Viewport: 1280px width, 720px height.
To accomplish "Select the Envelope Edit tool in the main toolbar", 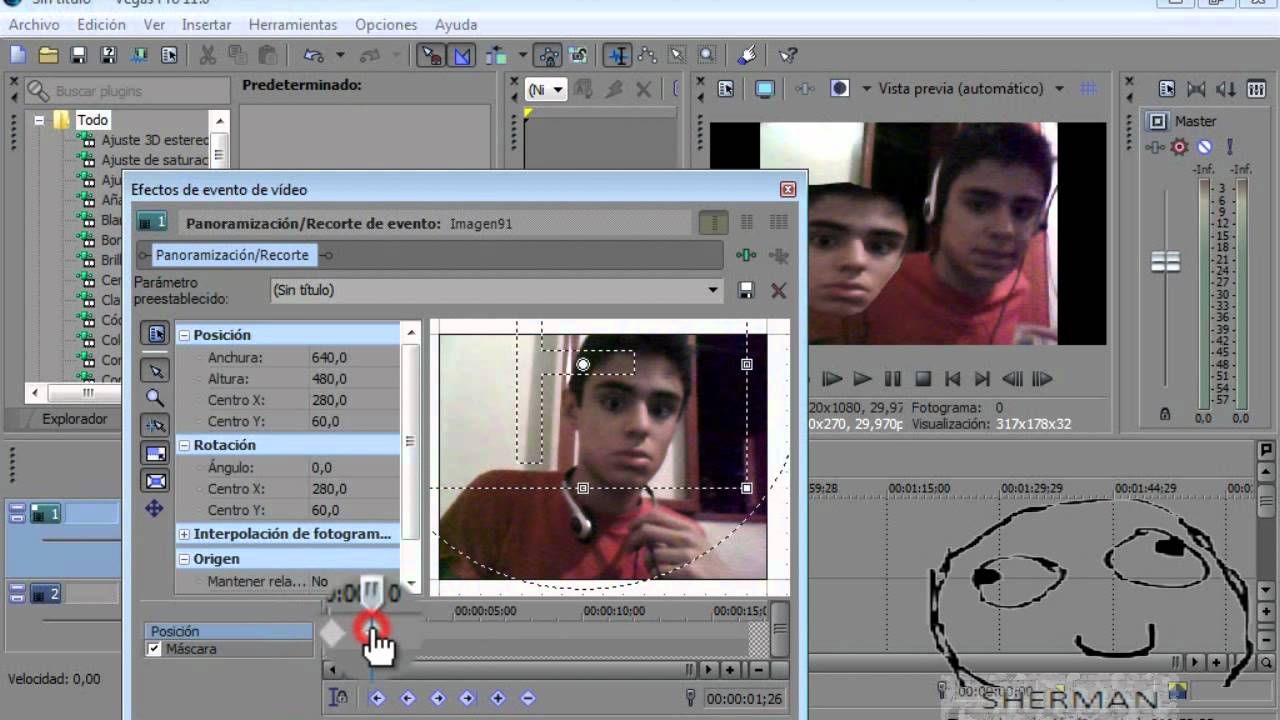I will [647, 56].
